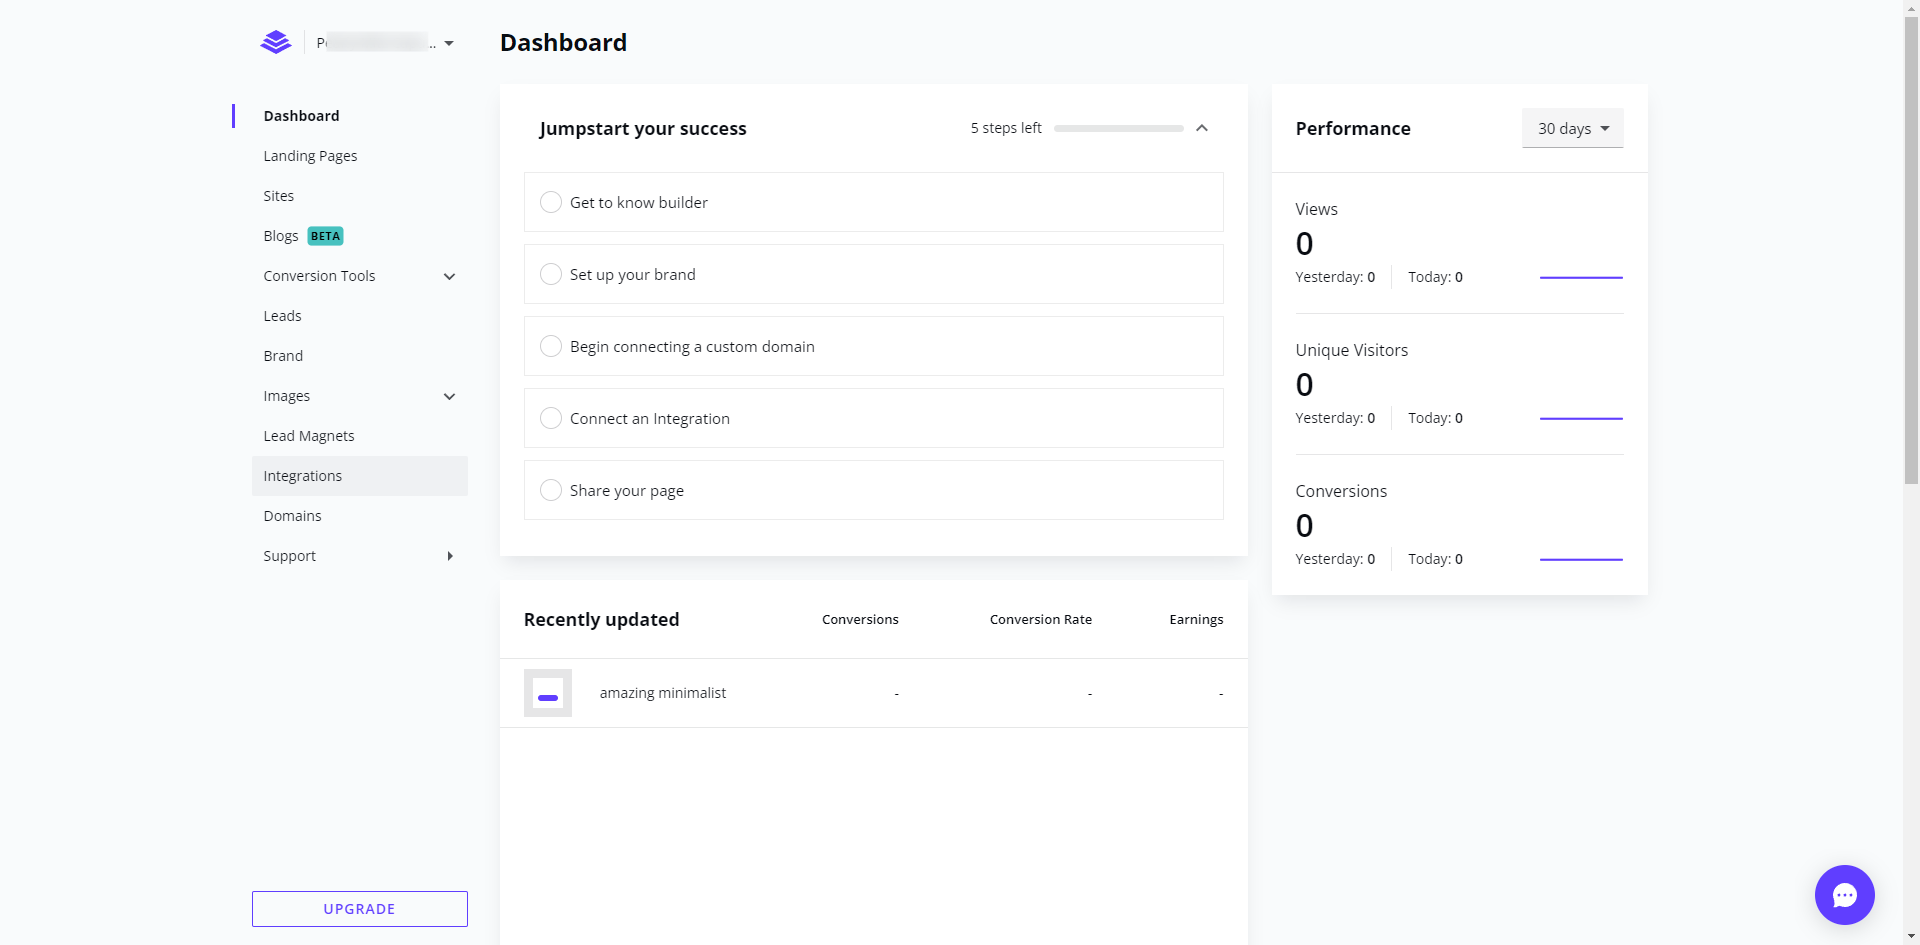
Task: Expand the Conversion Tools submenu chevron
Action: tap(450, 276)
